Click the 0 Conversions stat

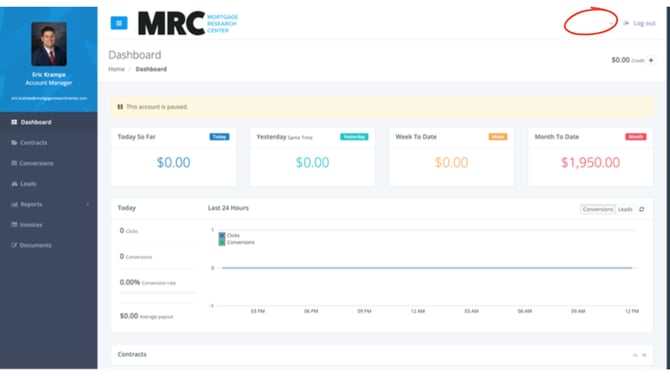point(136,256)
